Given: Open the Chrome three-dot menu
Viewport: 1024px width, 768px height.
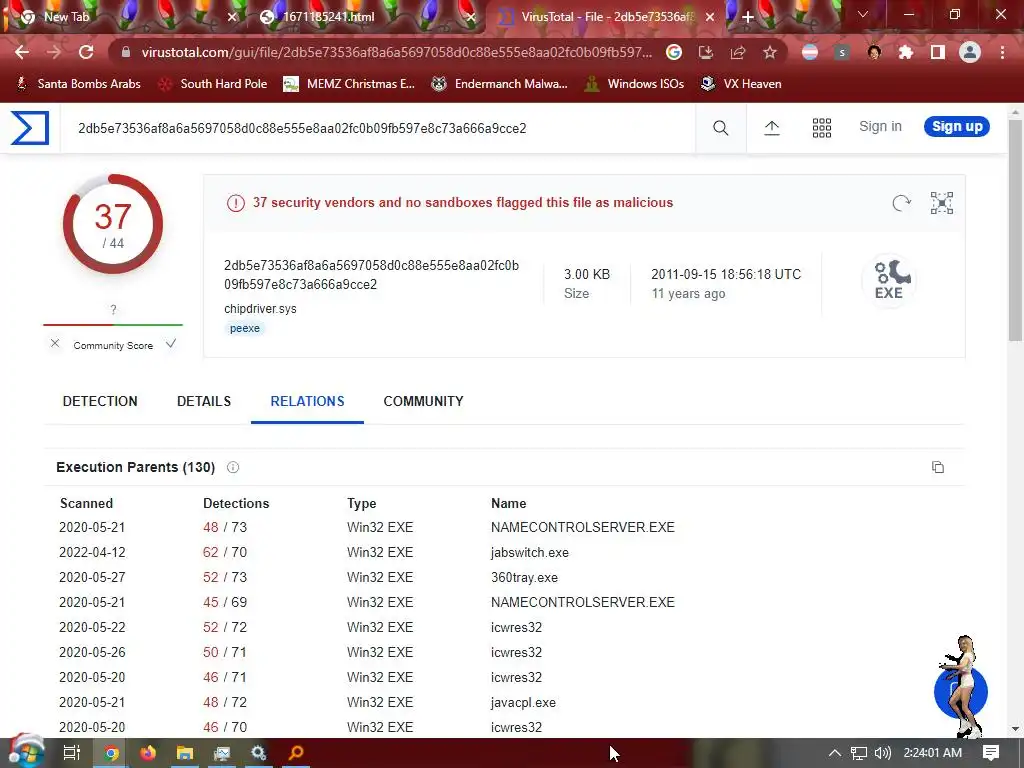Looking at the screenshot, I should (1002, 52).
